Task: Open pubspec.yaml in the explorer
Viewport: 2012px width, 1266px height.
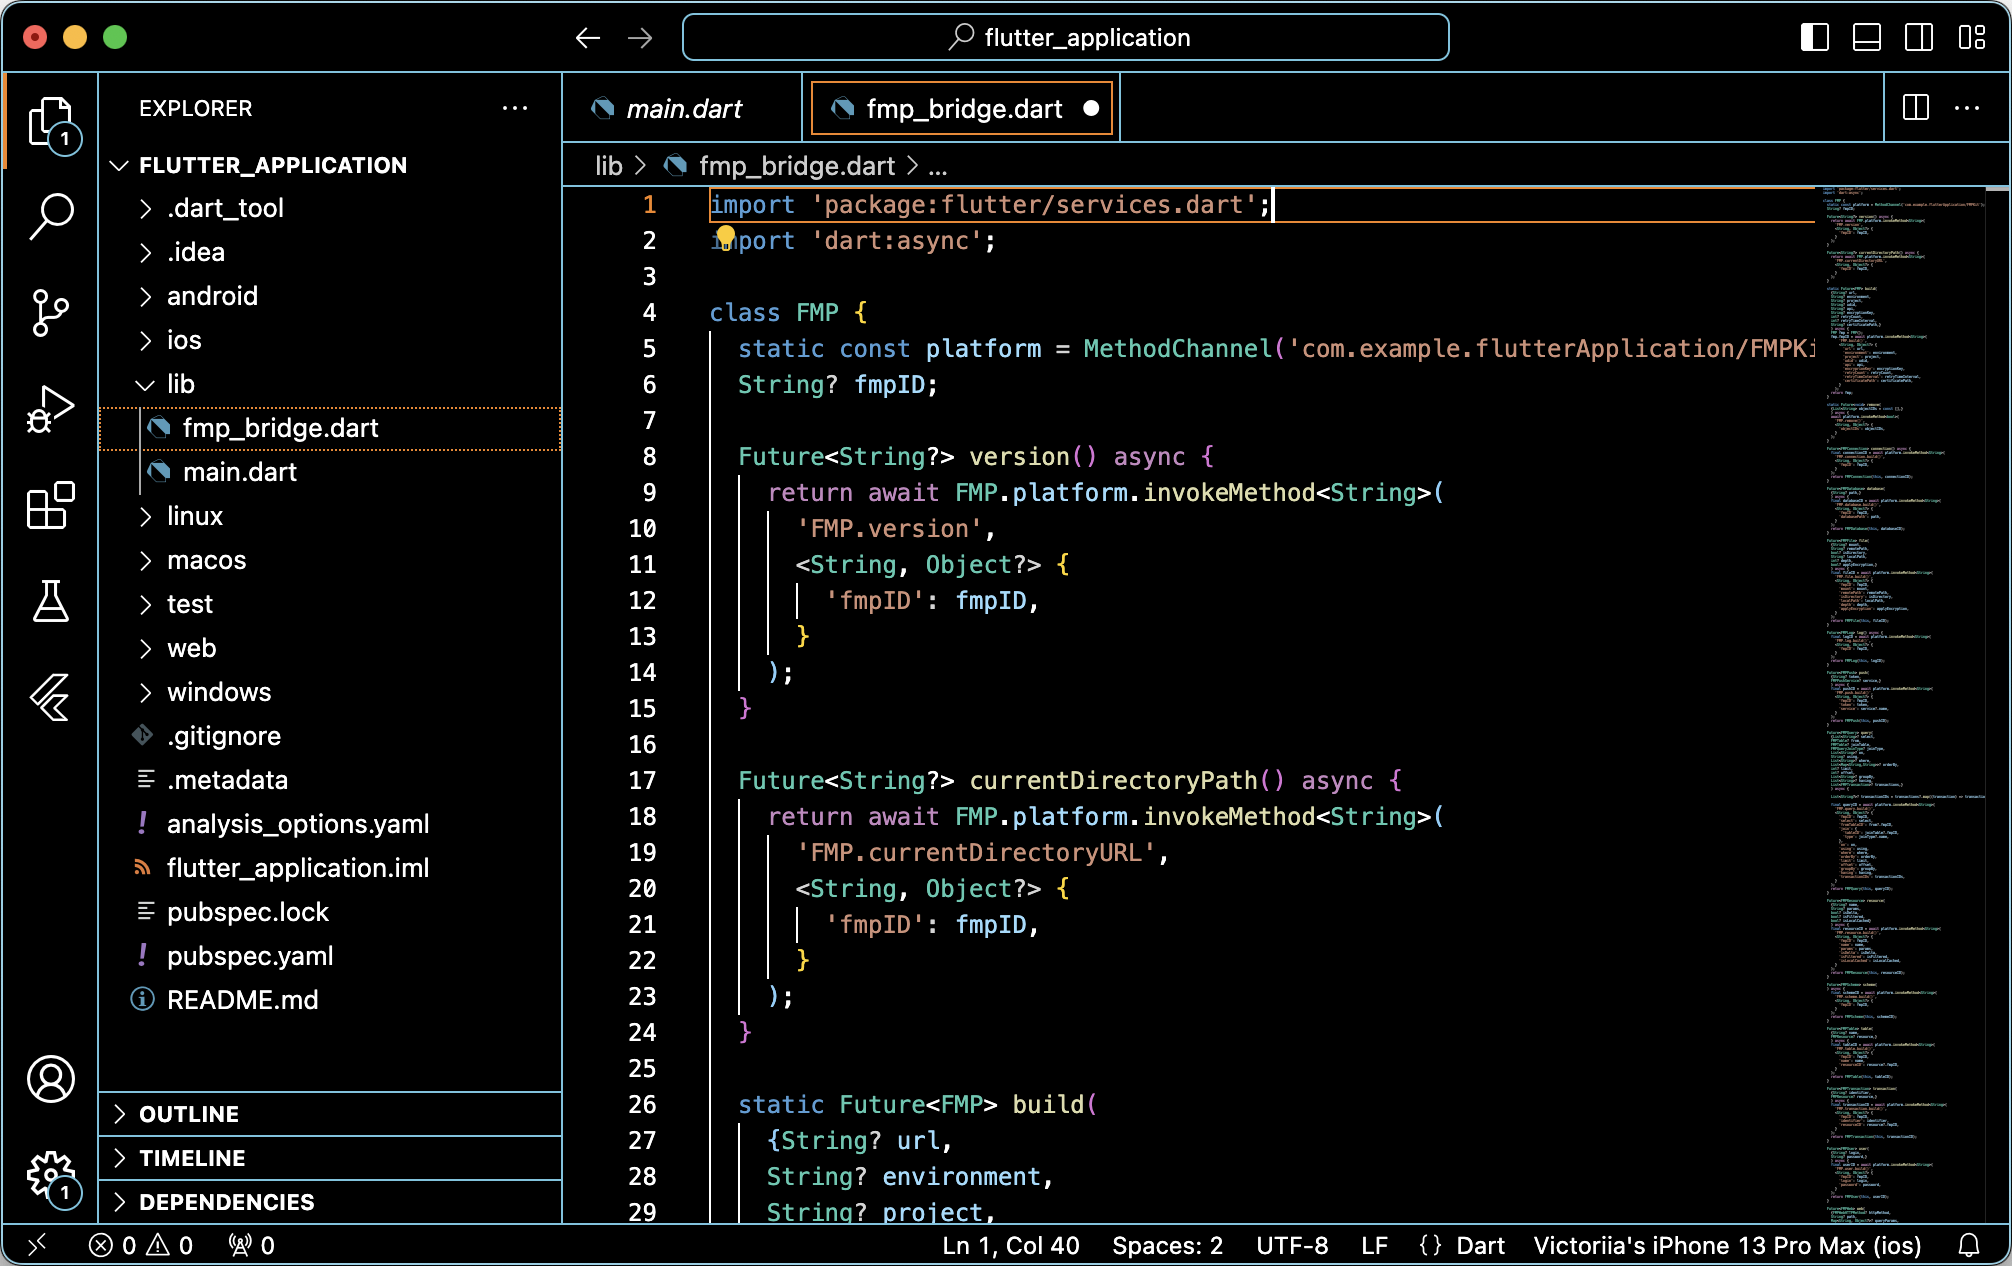Action: click(x=250, y=956)
